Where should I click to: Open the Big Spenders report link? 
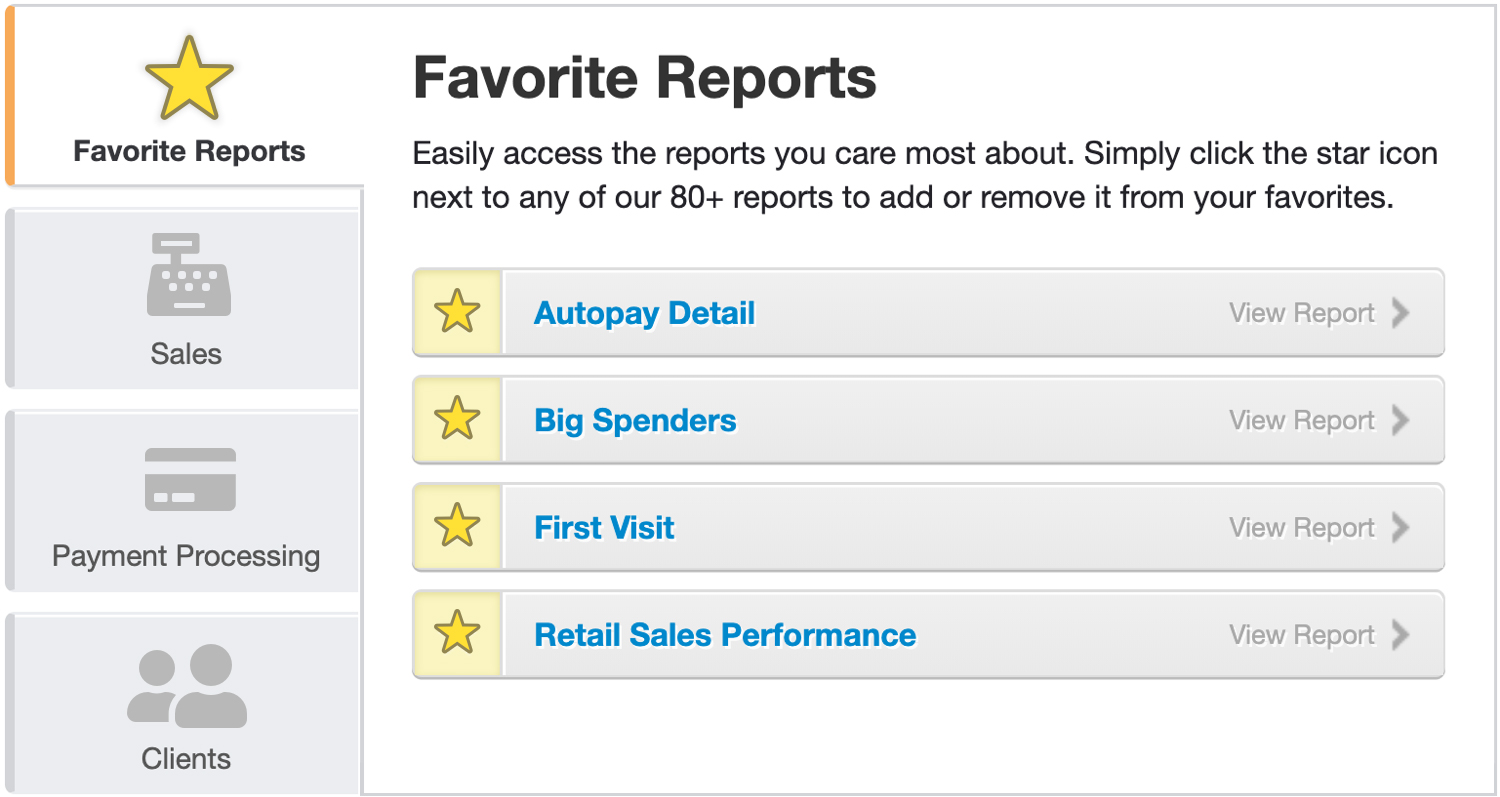click(635, 420)
